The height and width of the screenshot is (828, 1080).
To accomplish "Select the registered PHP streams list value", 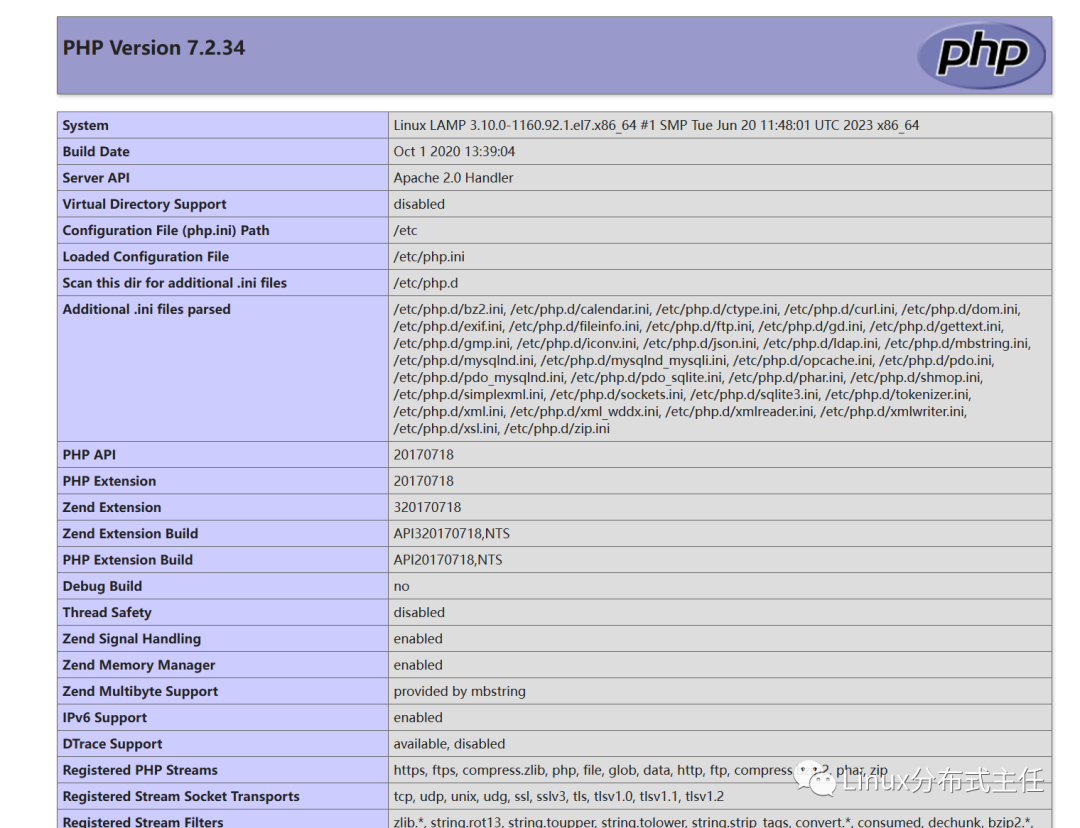I will [x=641, y=769].
